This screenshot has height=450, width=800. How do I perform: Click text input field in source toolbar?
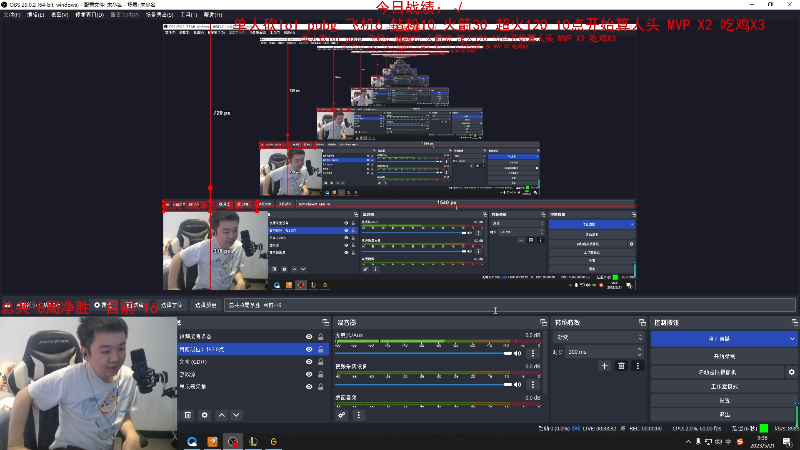[510, 305]
